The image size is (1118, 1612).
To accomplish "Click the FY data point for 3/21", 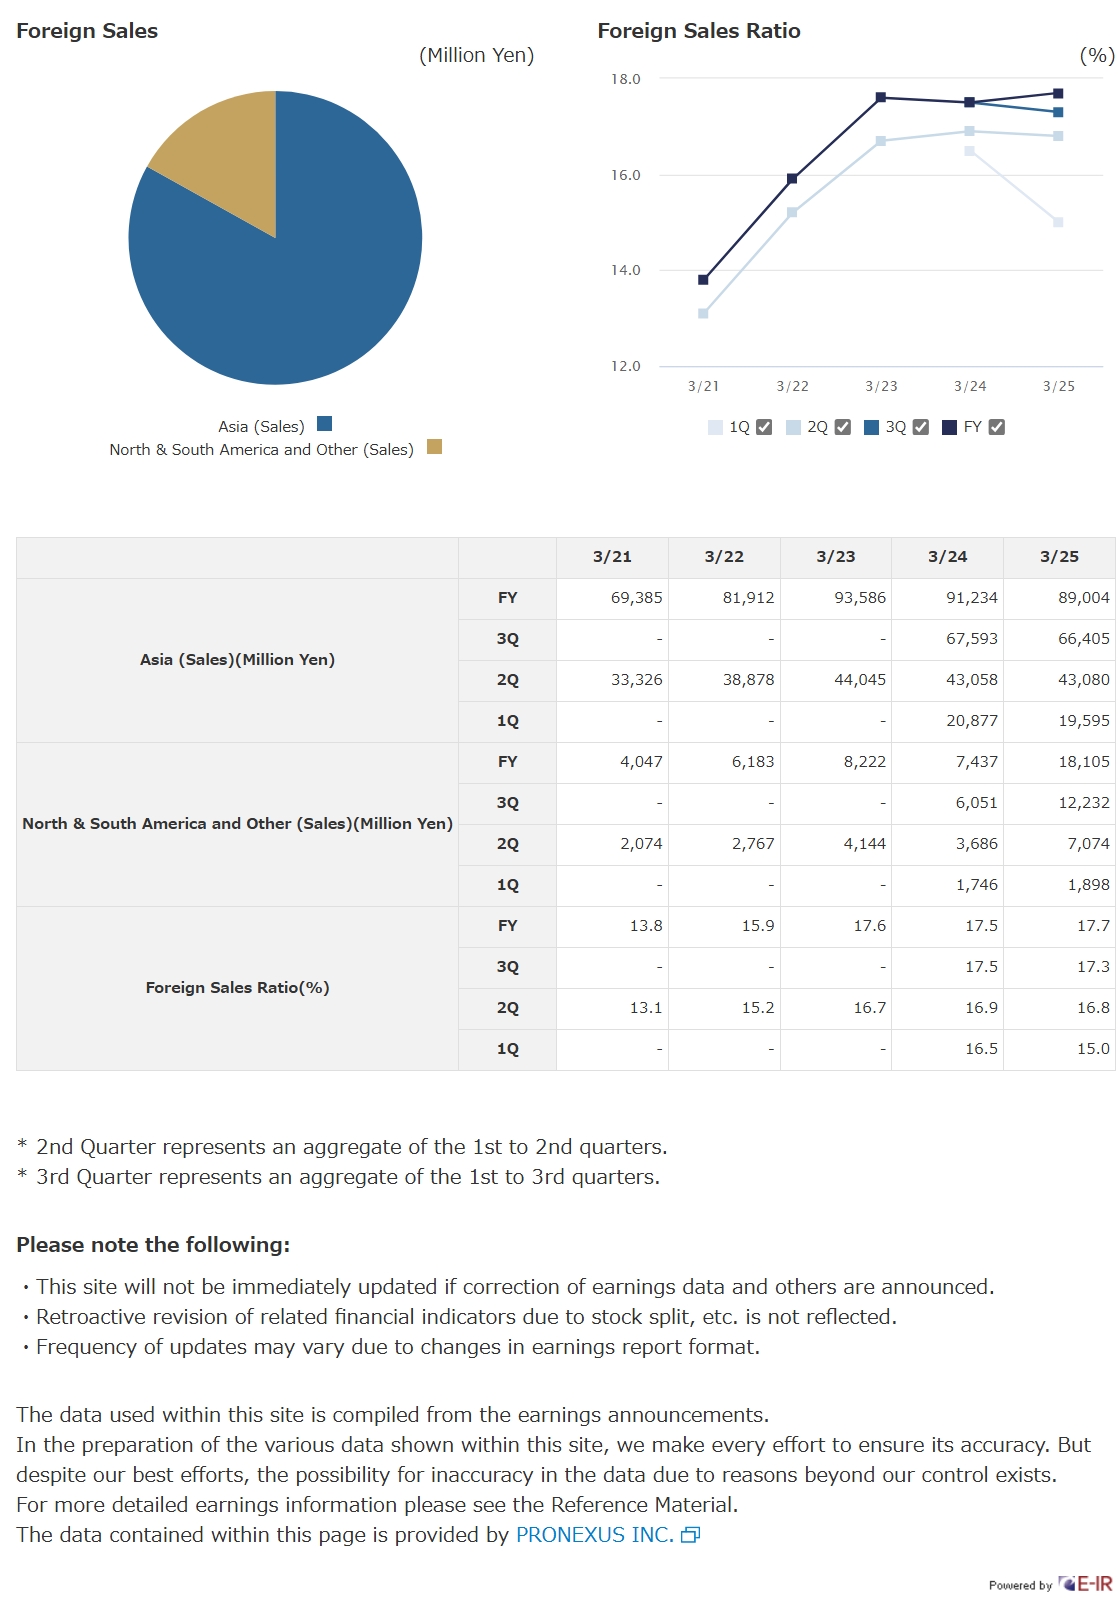I will tap(703, 280).
